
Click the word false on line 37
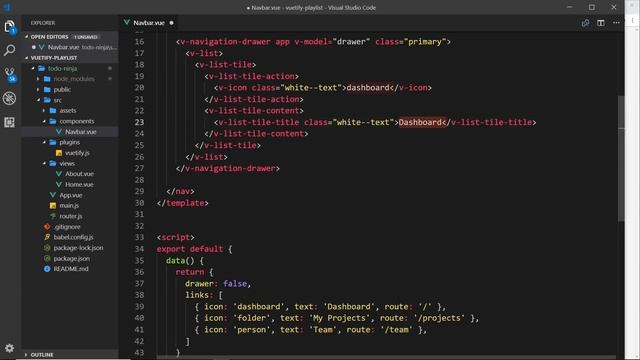click(235, 283)
